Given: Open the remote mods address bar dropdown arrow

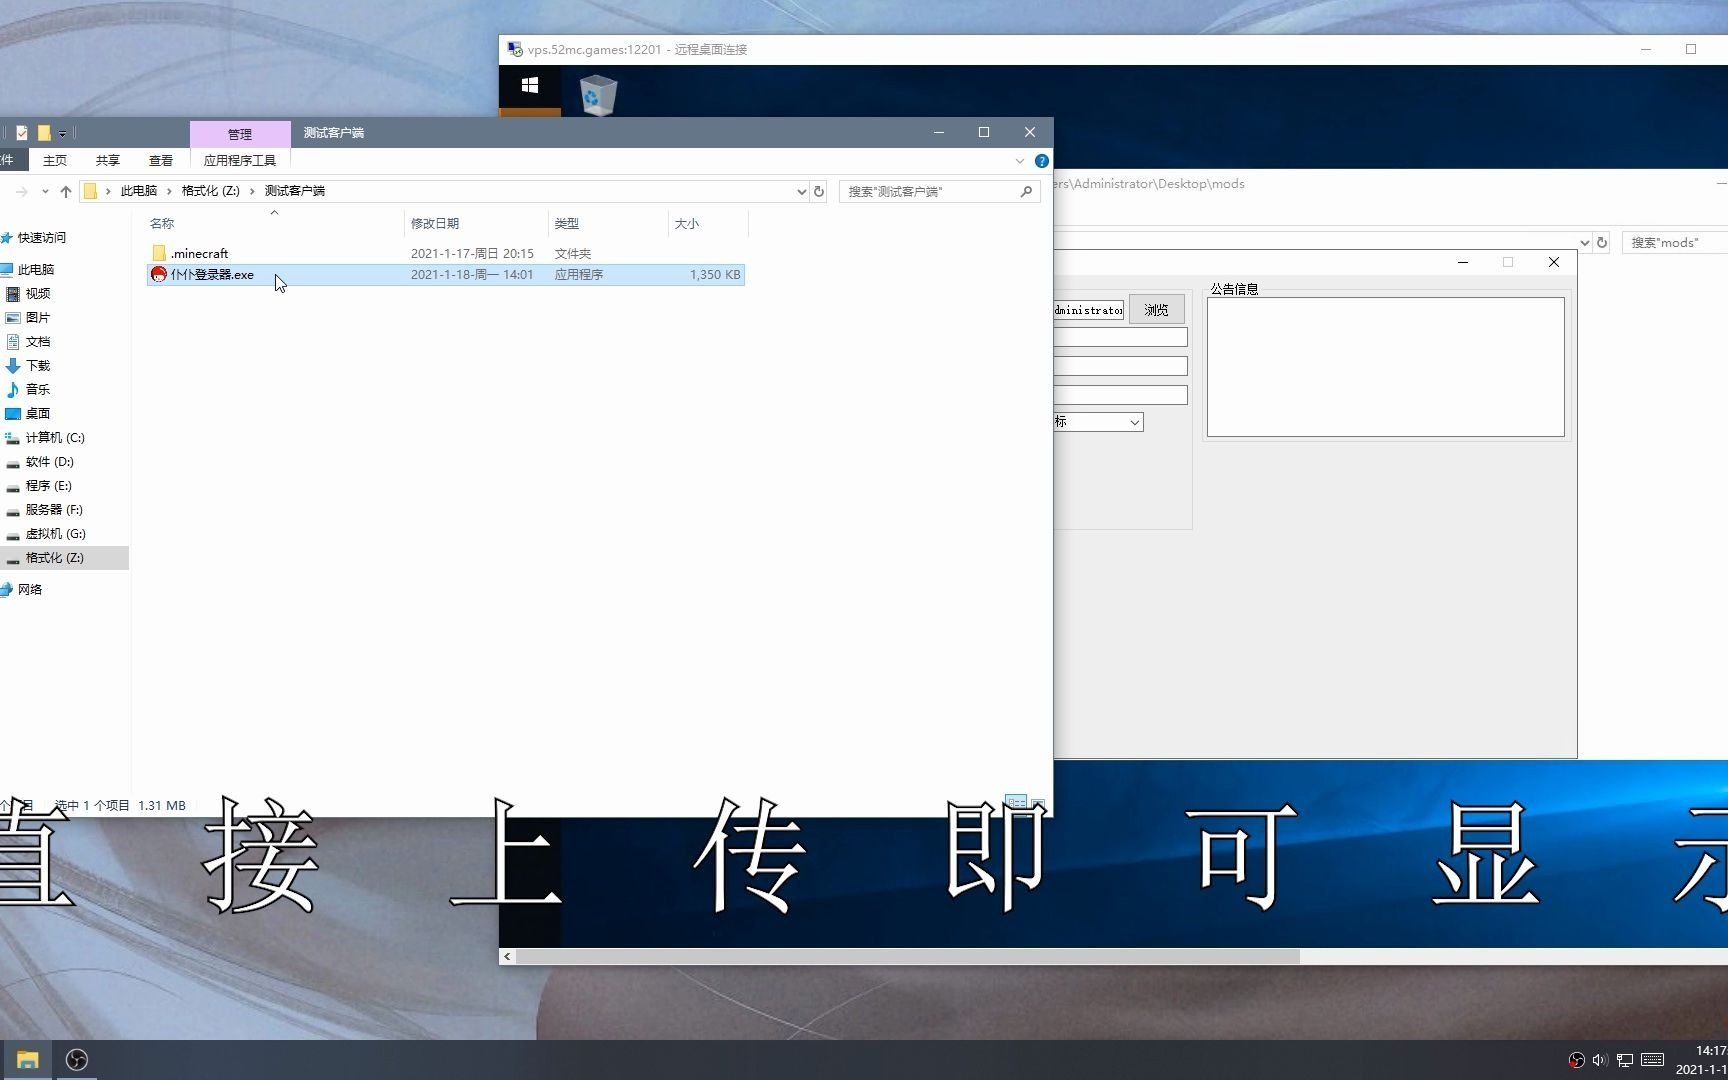Looking at the screenshot, I should (x=1584, y=243).
